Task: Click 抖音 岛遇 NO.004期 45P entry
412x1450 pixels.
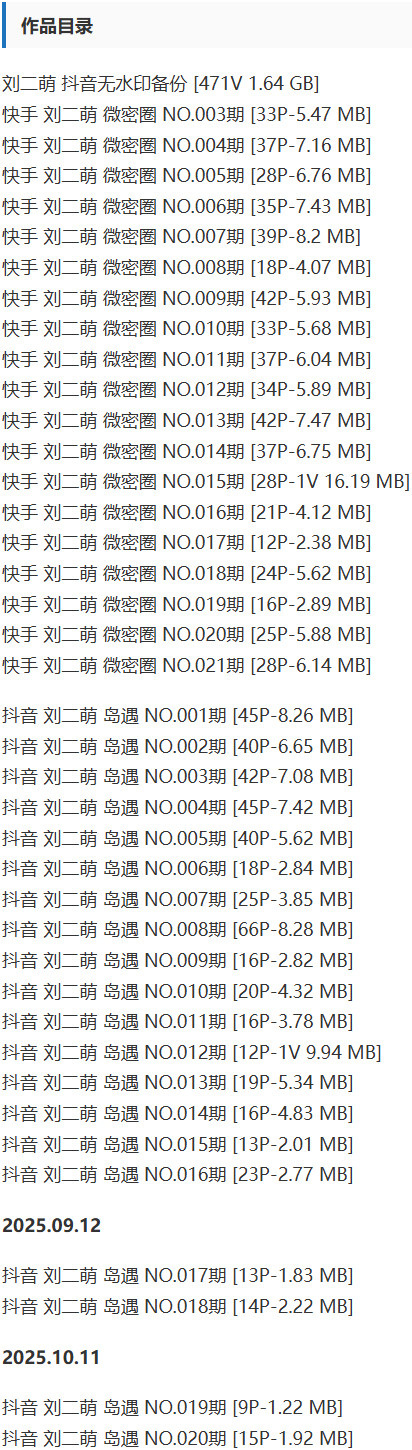Action: point(177,807)
